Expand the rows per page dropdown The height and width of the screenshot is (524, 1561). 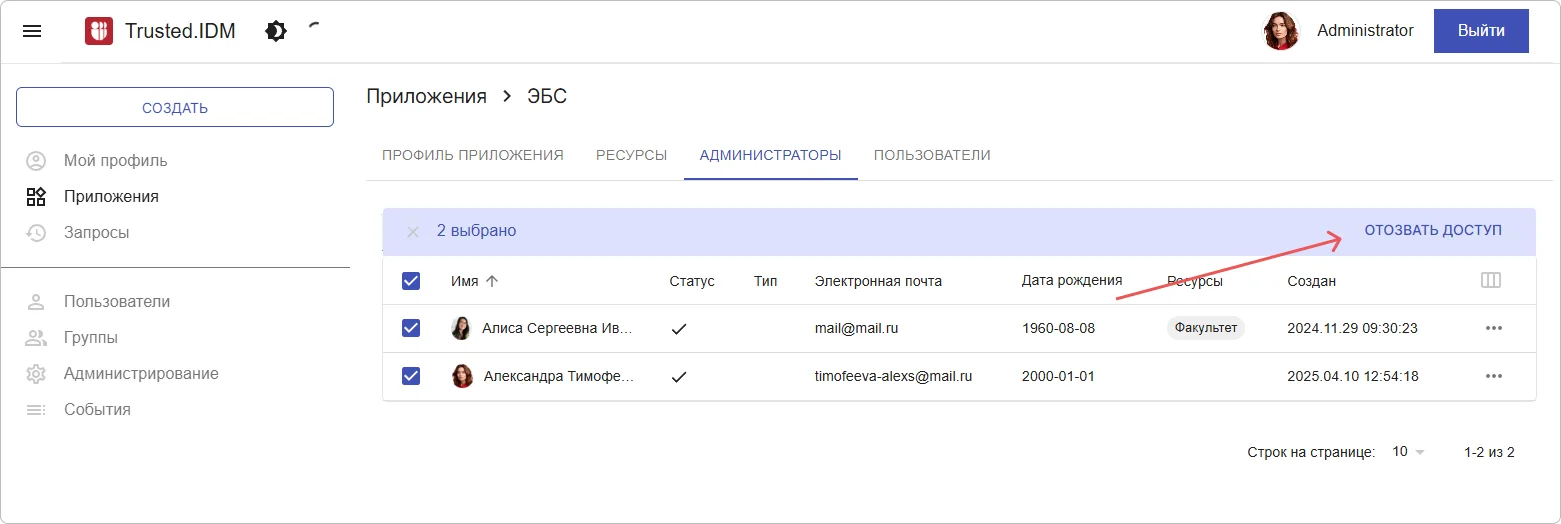coord(1408,452)
